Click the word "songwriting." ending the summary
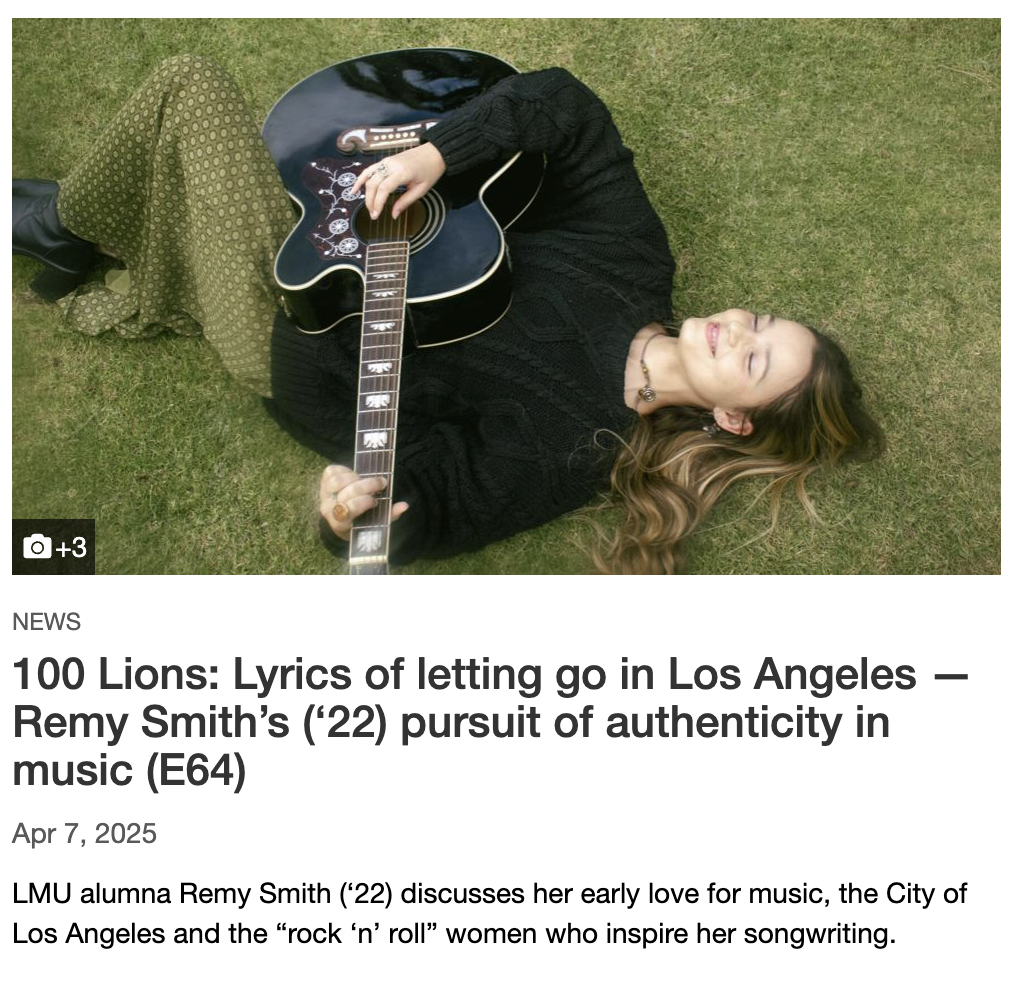 [820, 935]
